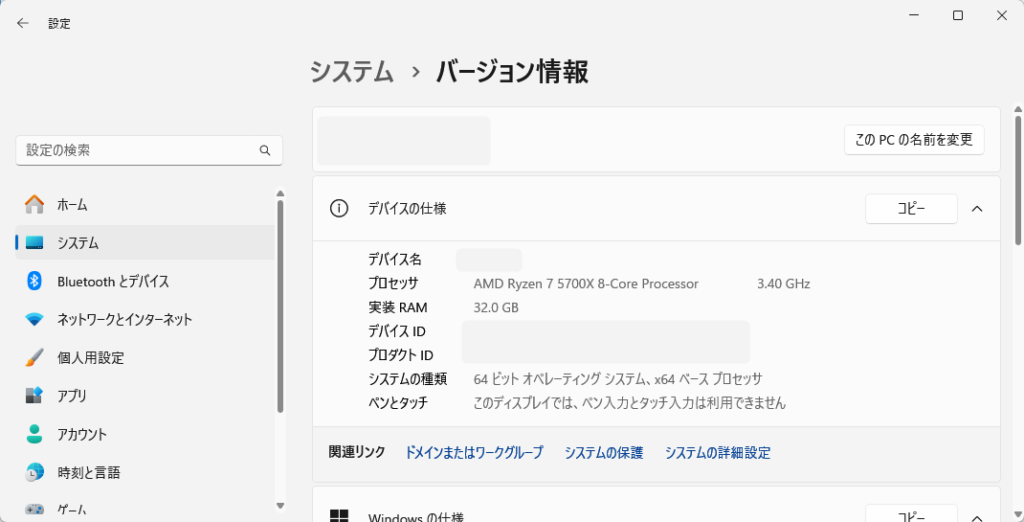Click the AMD Ryzen 7 5700X processor text

click(x=586, y=284)
